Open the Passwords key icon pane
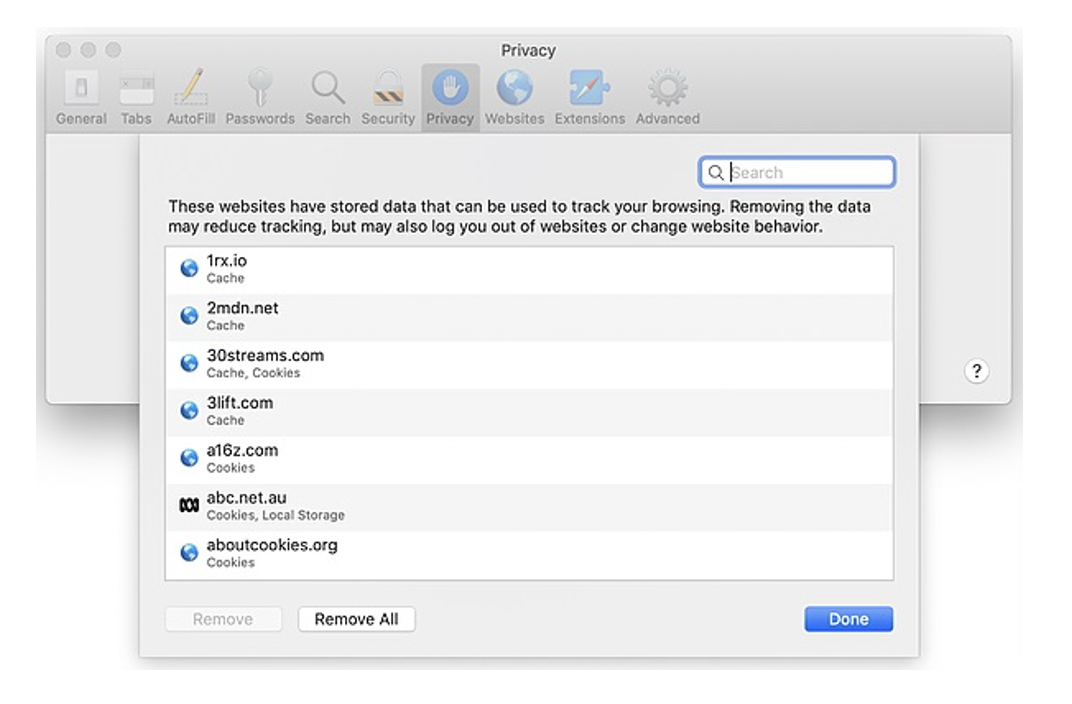 [260, 98]
